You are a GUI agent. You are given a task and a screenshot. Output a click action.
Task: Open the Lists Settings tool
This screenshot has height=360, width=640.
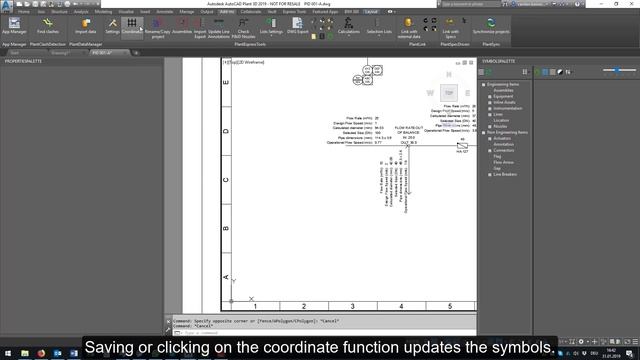[271, 26]
